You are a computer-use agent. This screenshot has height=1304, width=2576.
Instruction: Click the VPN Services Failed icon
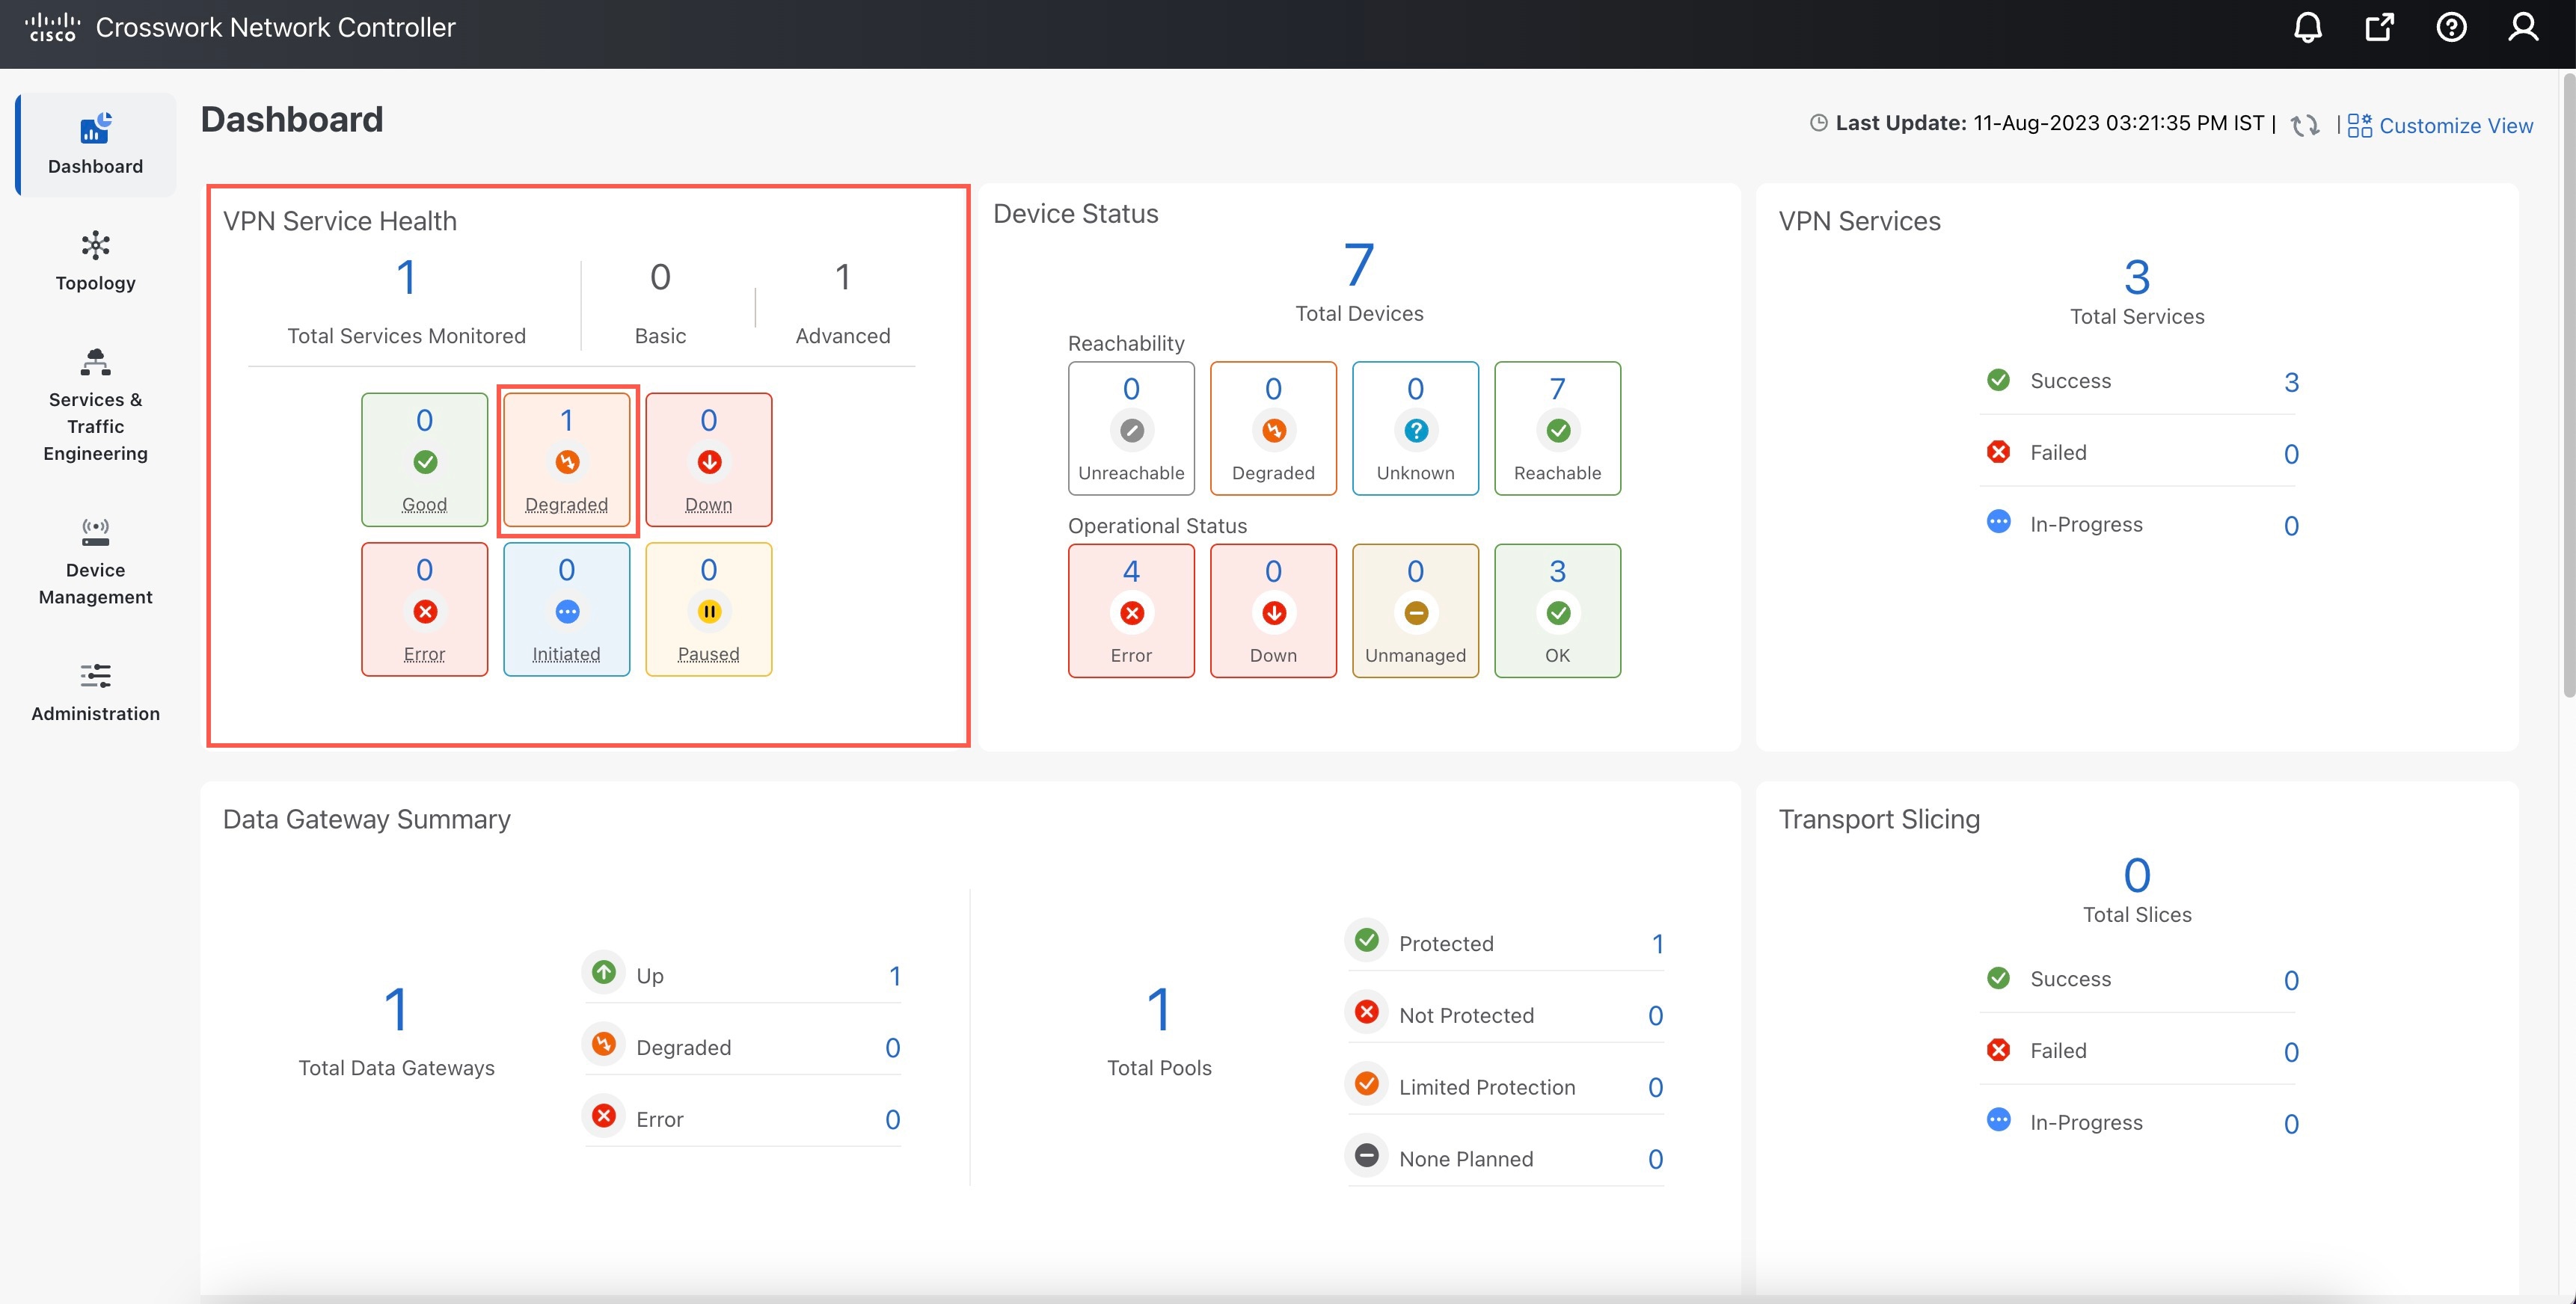point(1998,452)
